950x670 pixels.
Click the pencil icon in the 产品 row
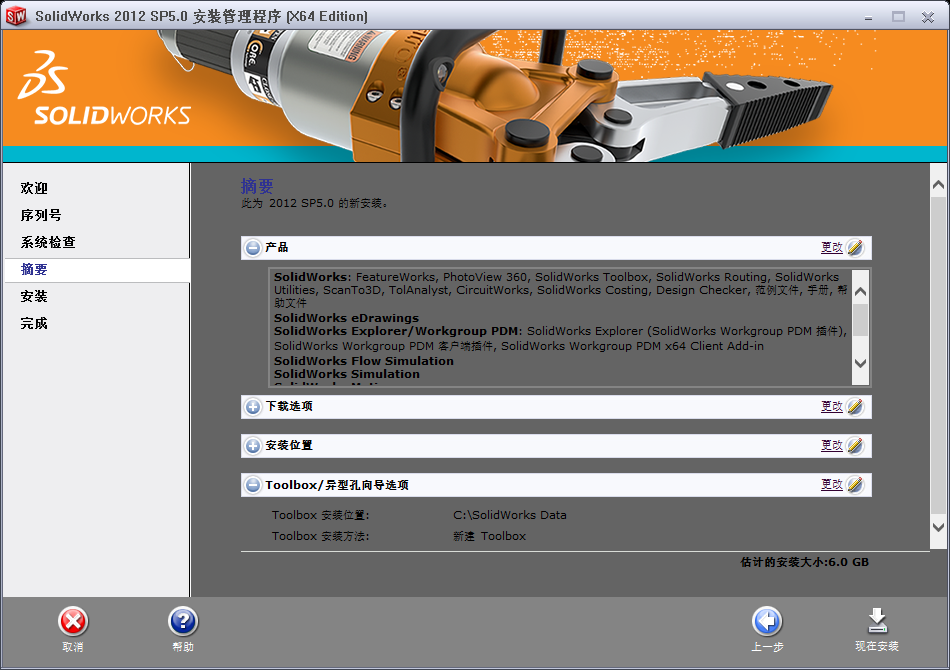click(x=855, y=247)
